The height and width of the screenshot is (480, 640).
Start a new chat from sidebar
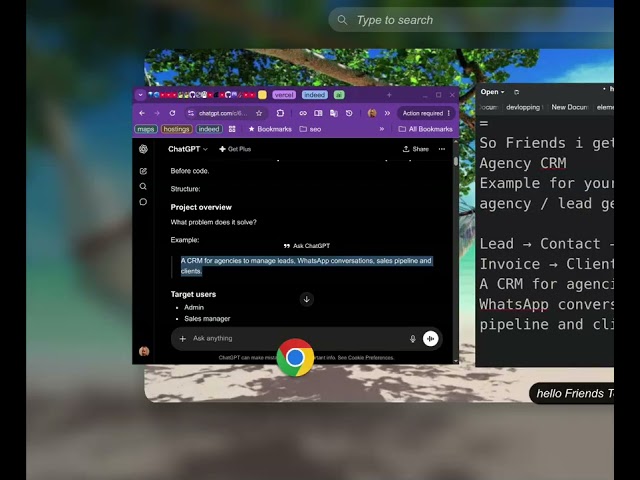[143, 171]
